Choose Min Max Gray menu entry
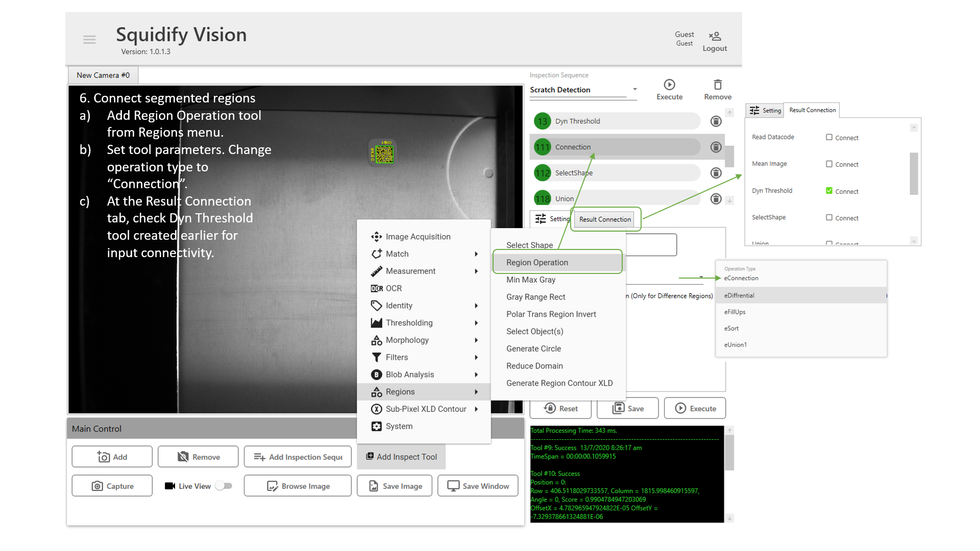Screen dimensions: 980x551 coord(558,280)
